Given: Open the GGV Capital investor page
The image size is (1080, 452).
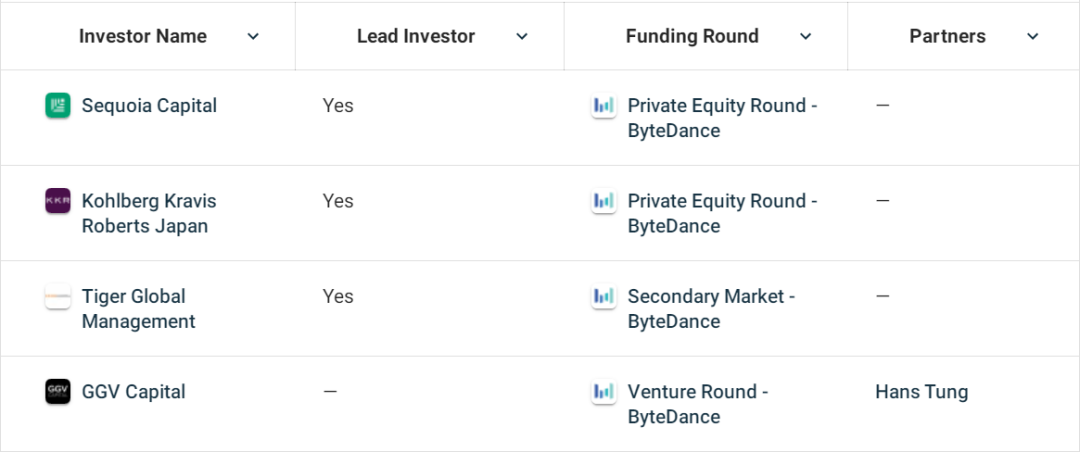Looking at the screenshot, I should pos(134,392).
